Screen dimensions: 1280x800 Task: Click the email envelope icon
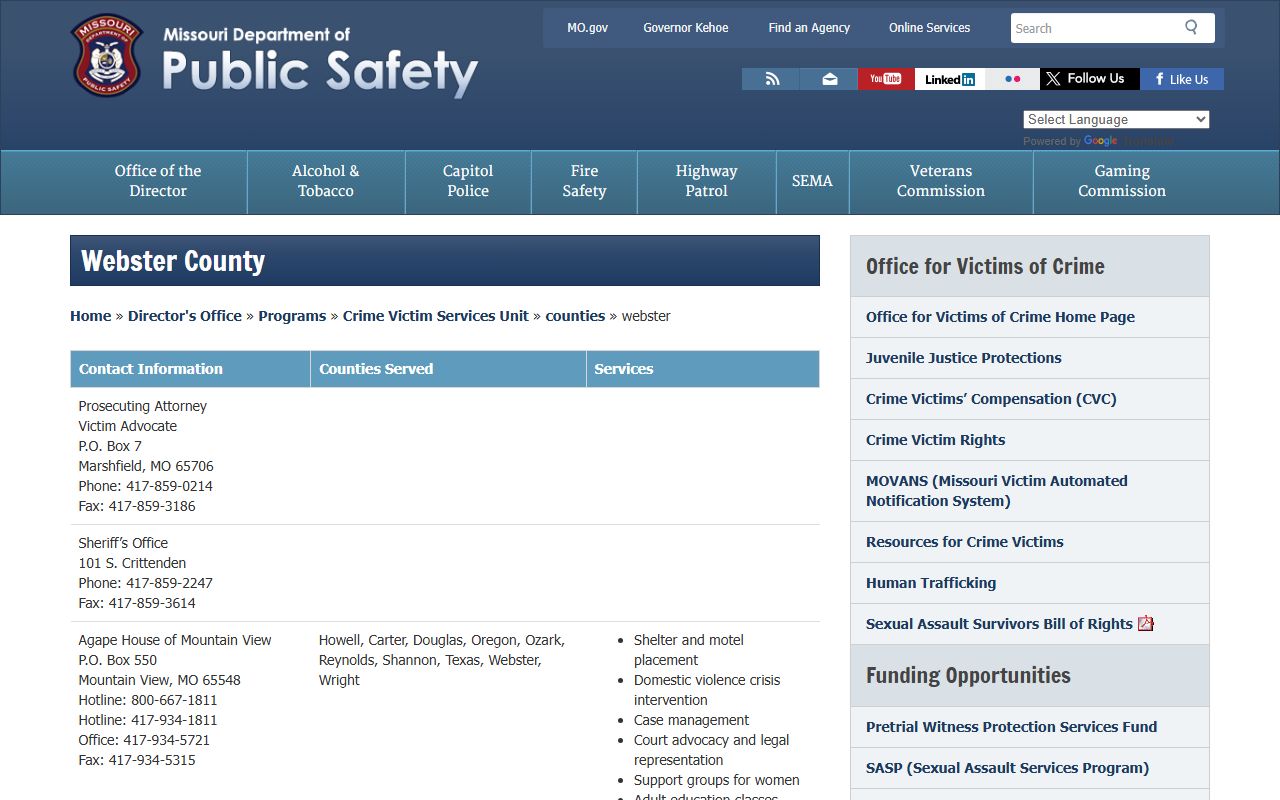pyautogui.click(x=829, y=79)
